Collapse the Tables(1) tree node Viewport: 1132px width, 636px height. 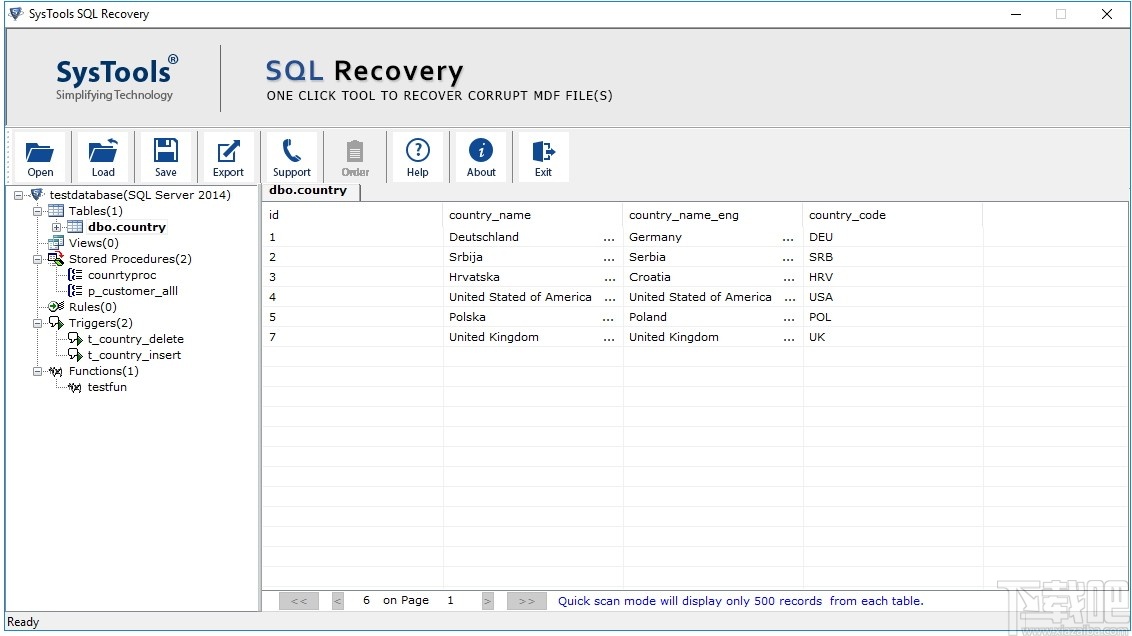(36, 211)
